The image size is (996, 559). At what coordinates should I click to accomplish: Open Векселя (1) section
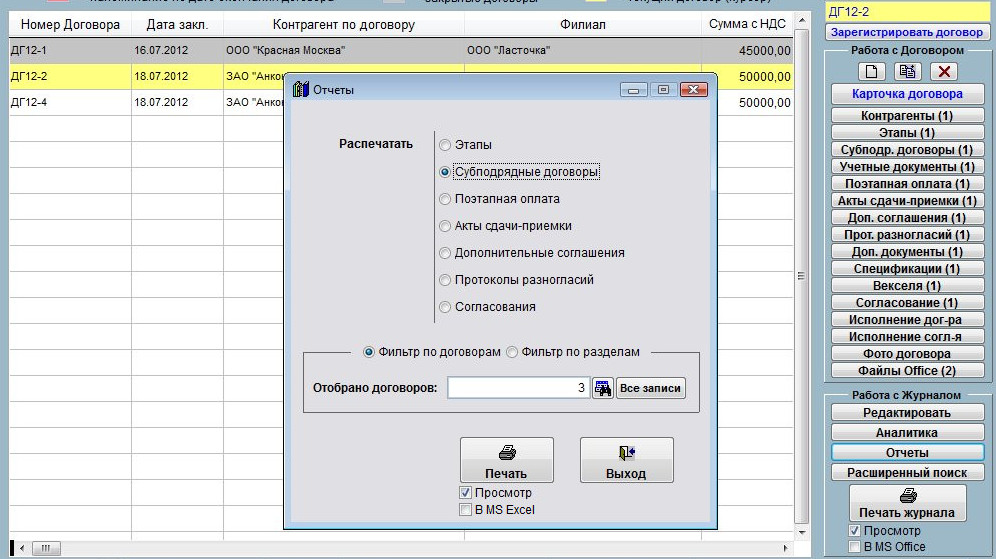click(x=907, y=286)
